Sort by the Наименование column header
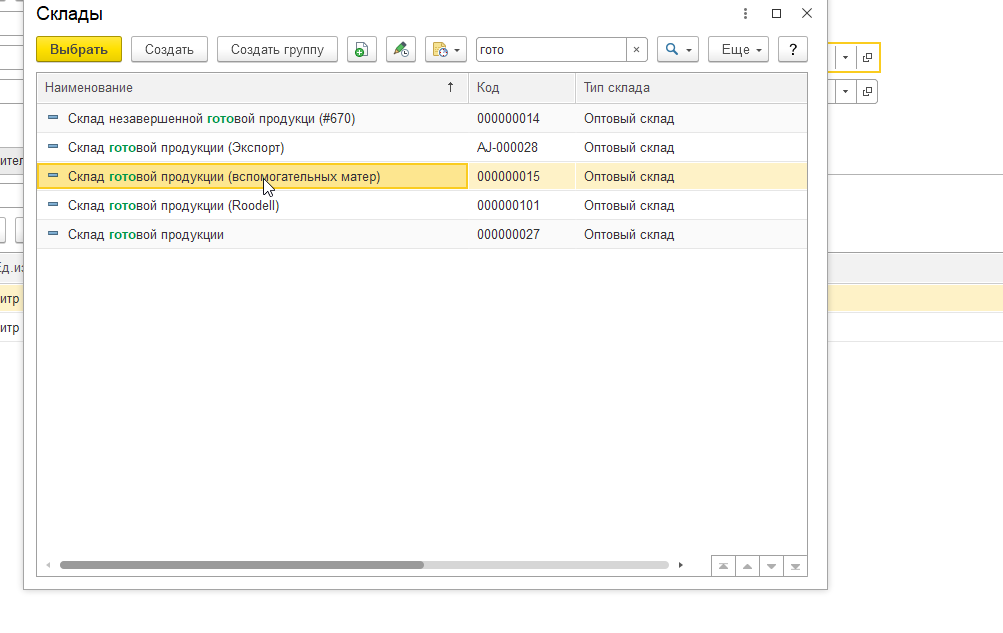 point(253,88)
